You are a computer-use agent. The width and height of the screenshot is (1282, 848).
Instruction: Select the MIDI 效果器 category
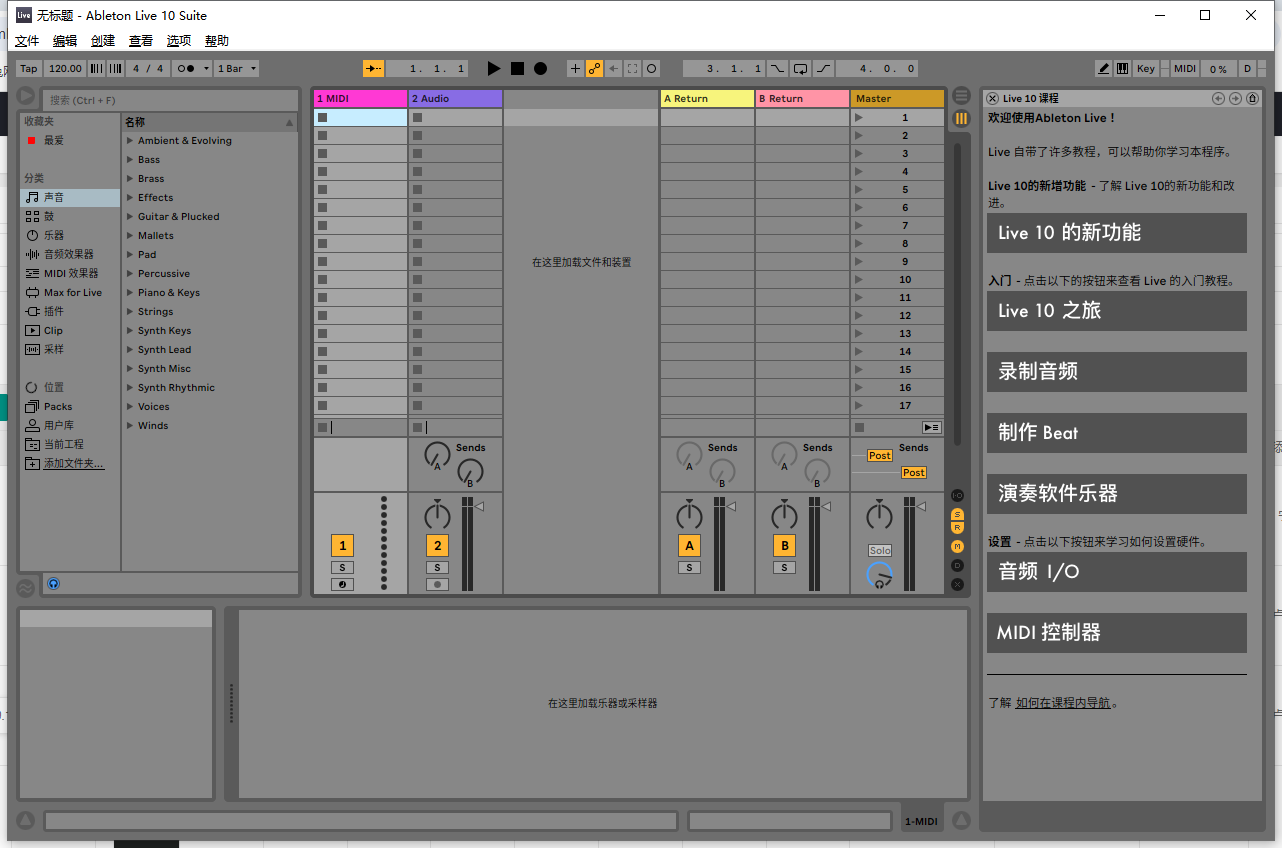(x=70, y=273)
